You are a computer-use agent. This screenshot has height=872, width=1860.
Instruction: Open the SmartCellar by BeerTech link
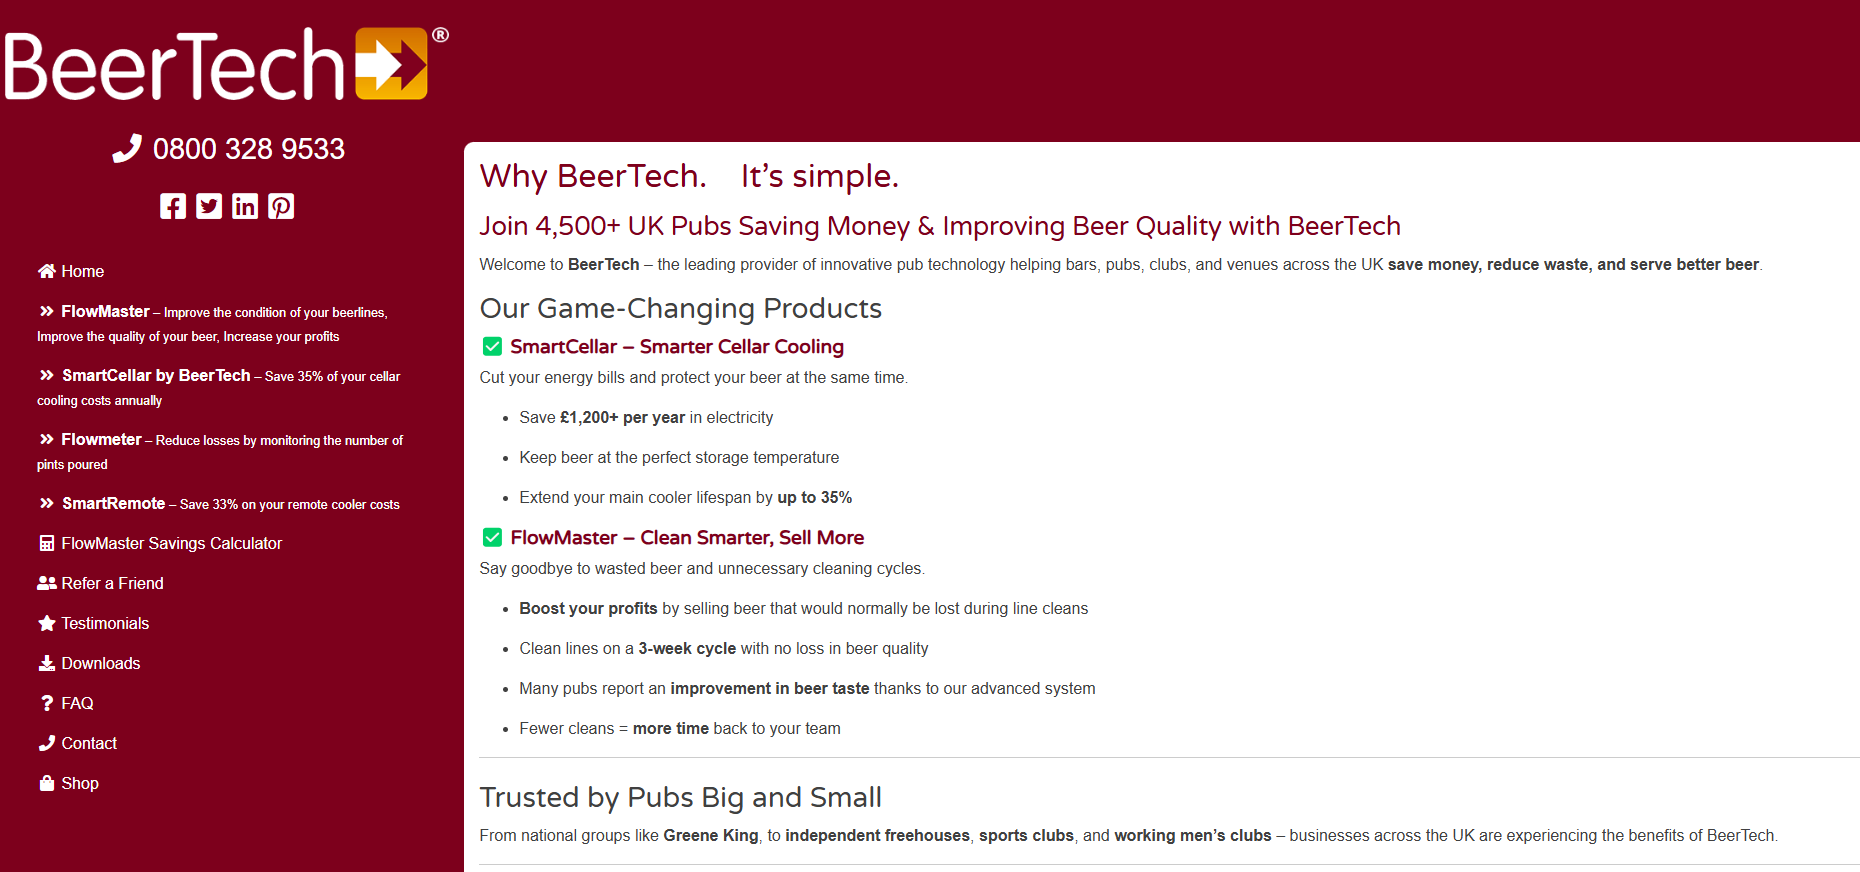click(x=156, y=375)
